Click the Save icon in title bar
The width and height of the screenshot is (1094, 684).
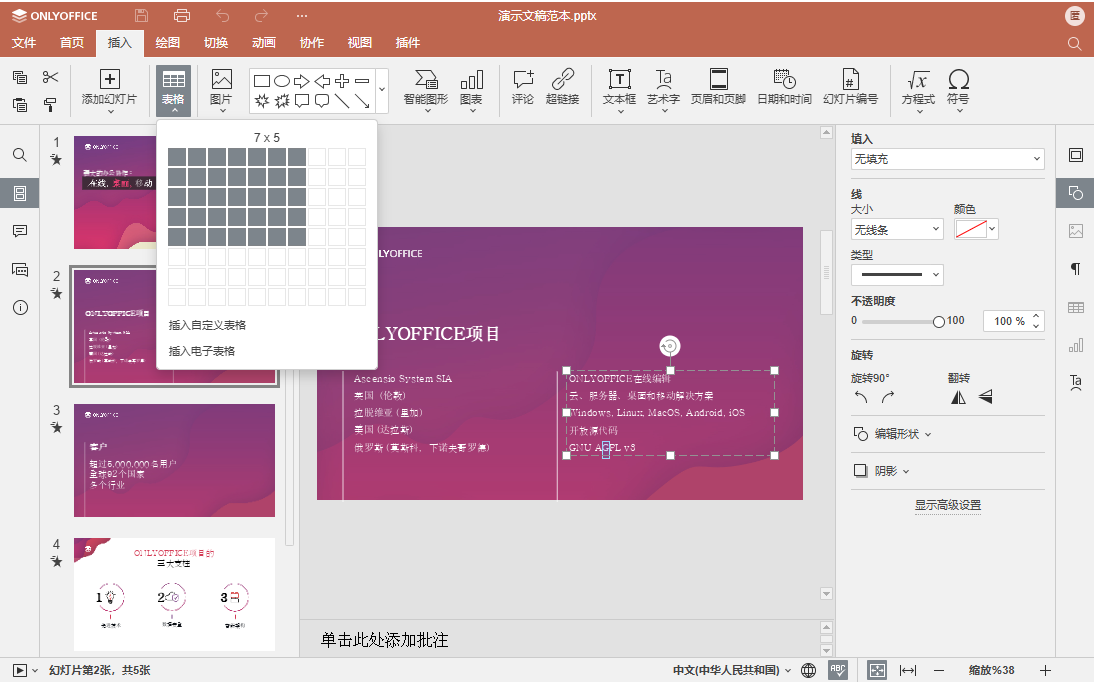(x=142, y=15)
